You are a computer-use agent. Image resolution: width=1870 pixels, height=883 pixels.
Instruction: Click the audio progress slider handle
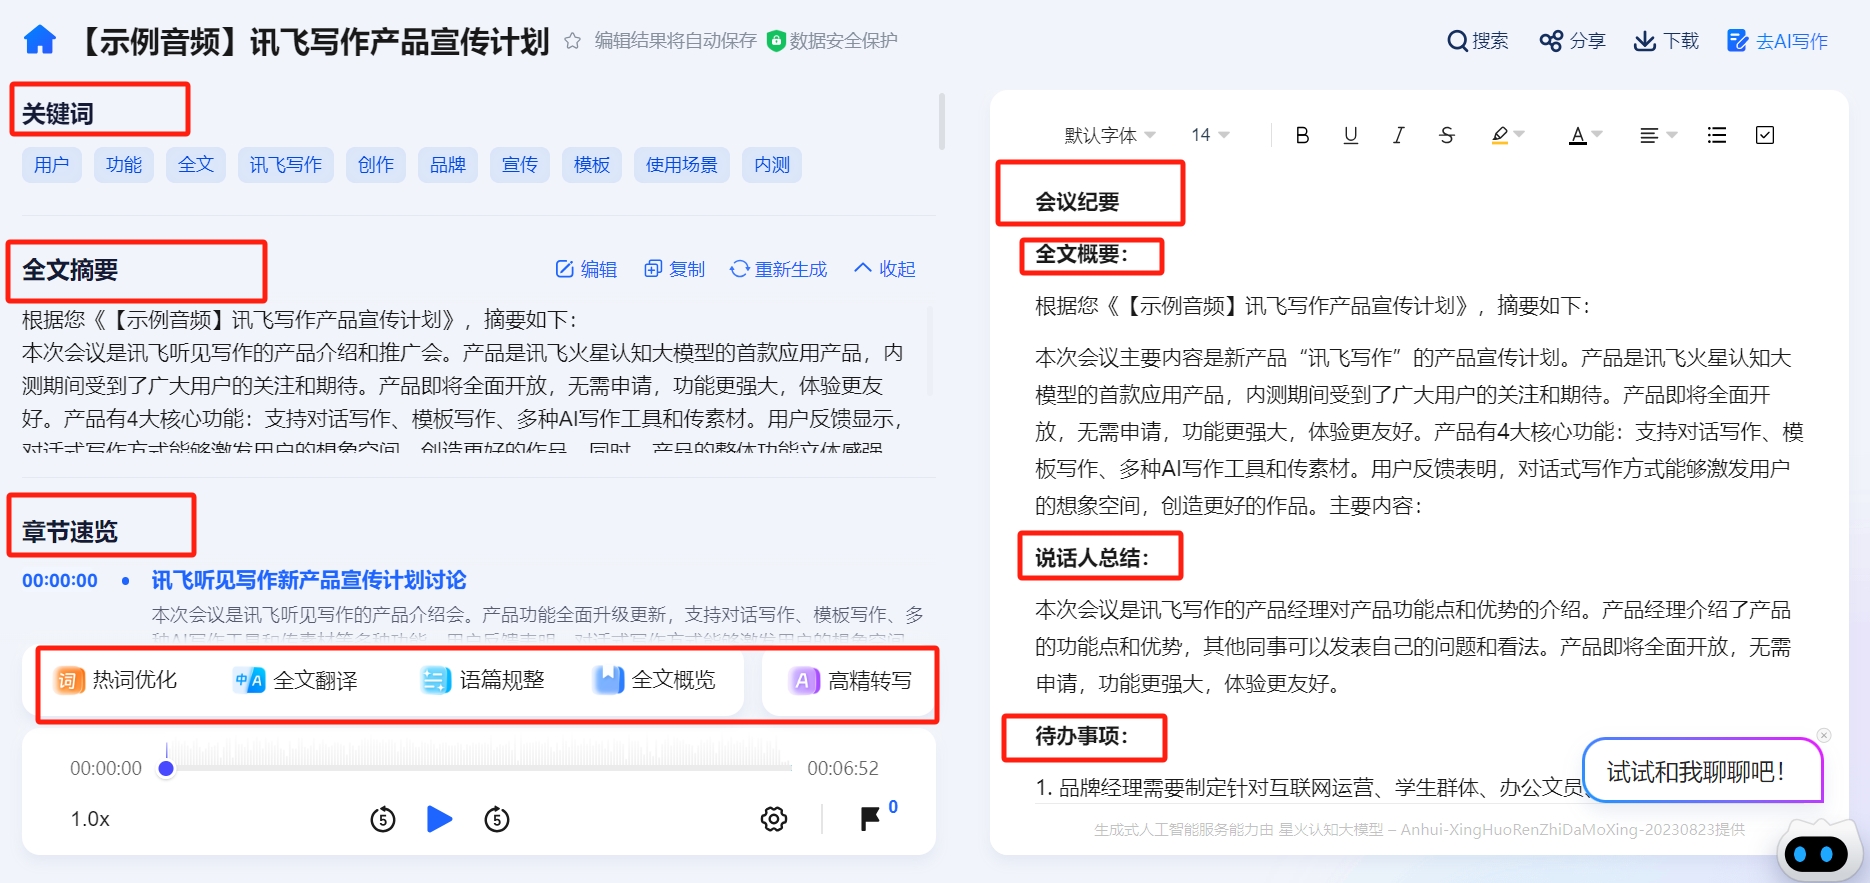(x=166, y=768)
